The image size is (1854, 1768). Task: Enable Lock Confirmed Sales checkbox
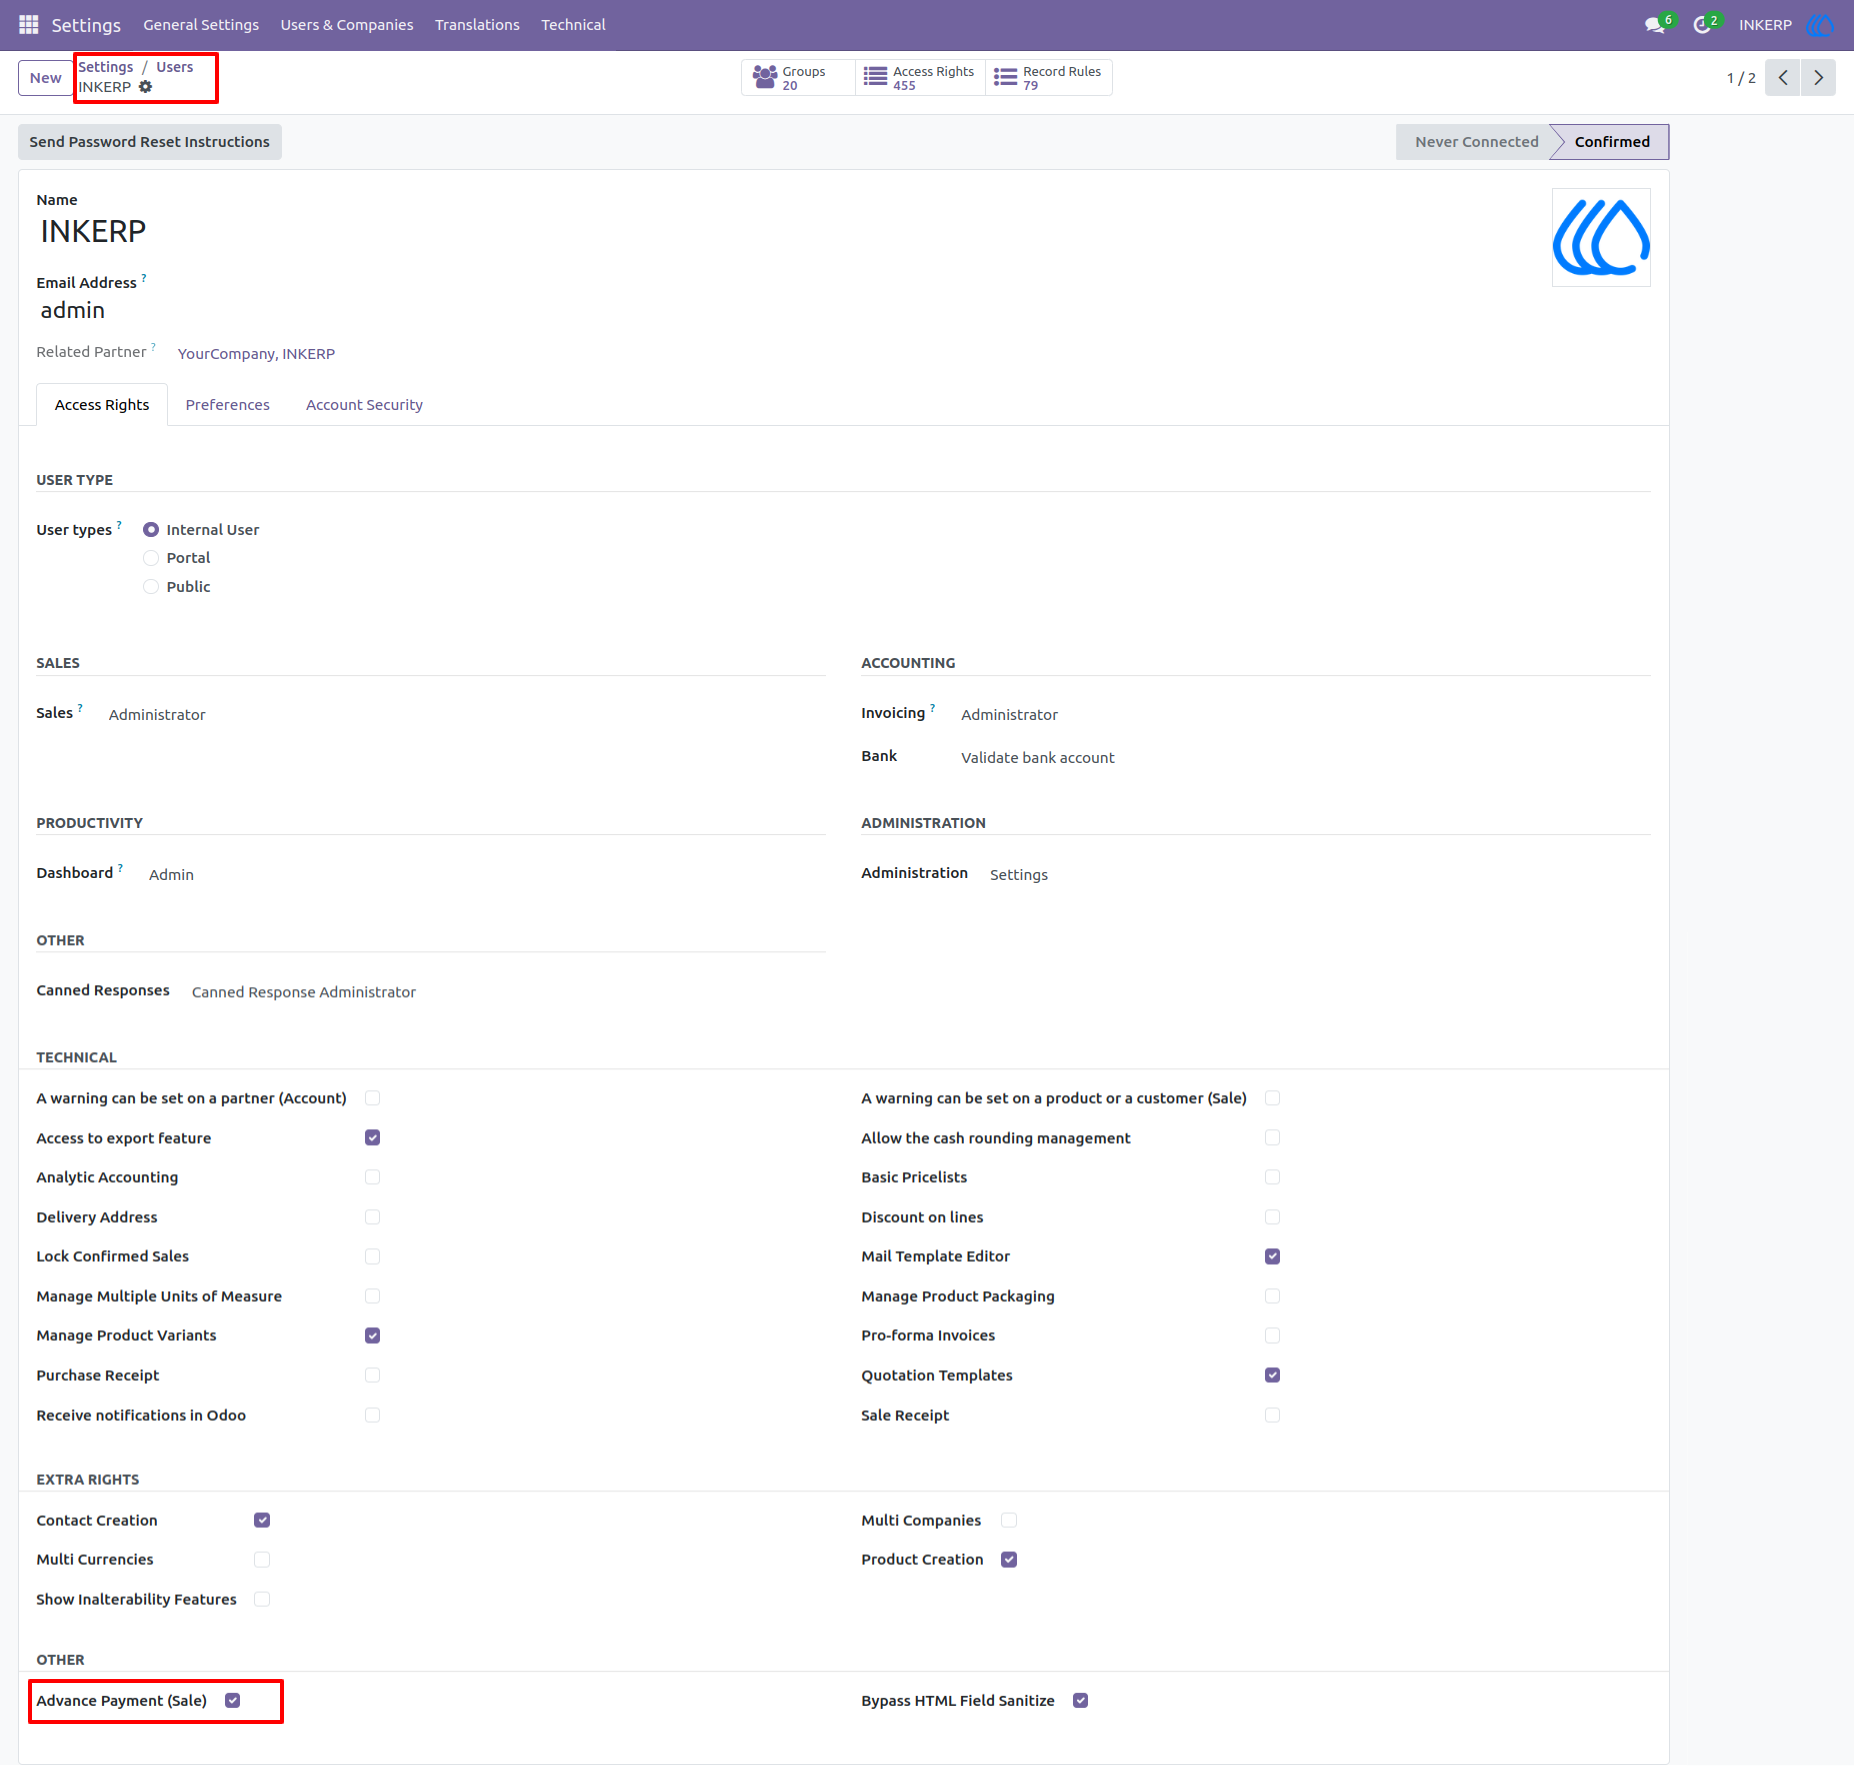pos(373,1256)
